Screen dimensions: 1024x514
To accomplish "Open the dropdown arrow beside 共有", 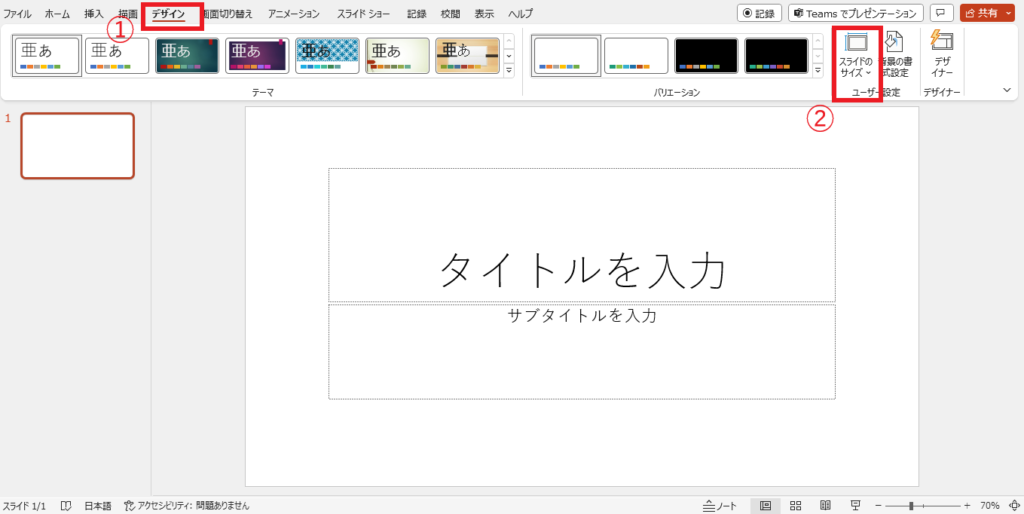I will (x=1009, y=13).
